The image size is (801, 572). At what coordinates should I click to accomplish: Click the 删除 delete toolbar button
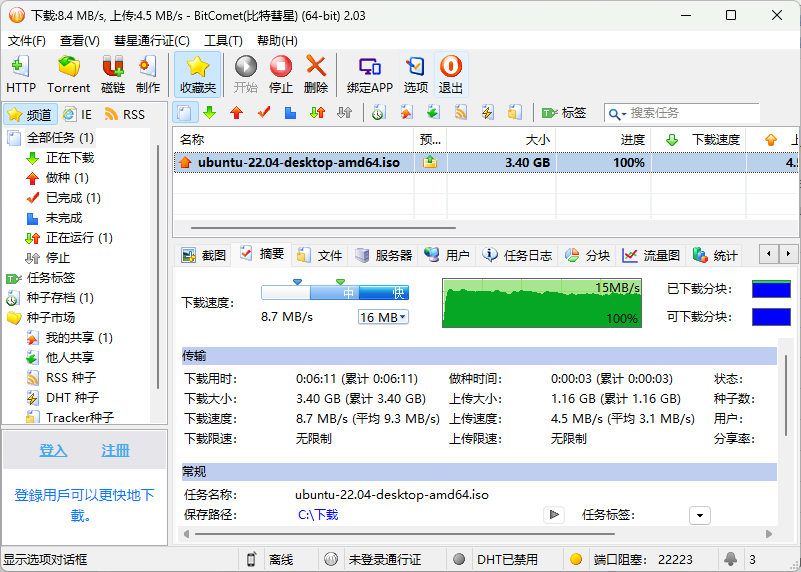point(316,75)
